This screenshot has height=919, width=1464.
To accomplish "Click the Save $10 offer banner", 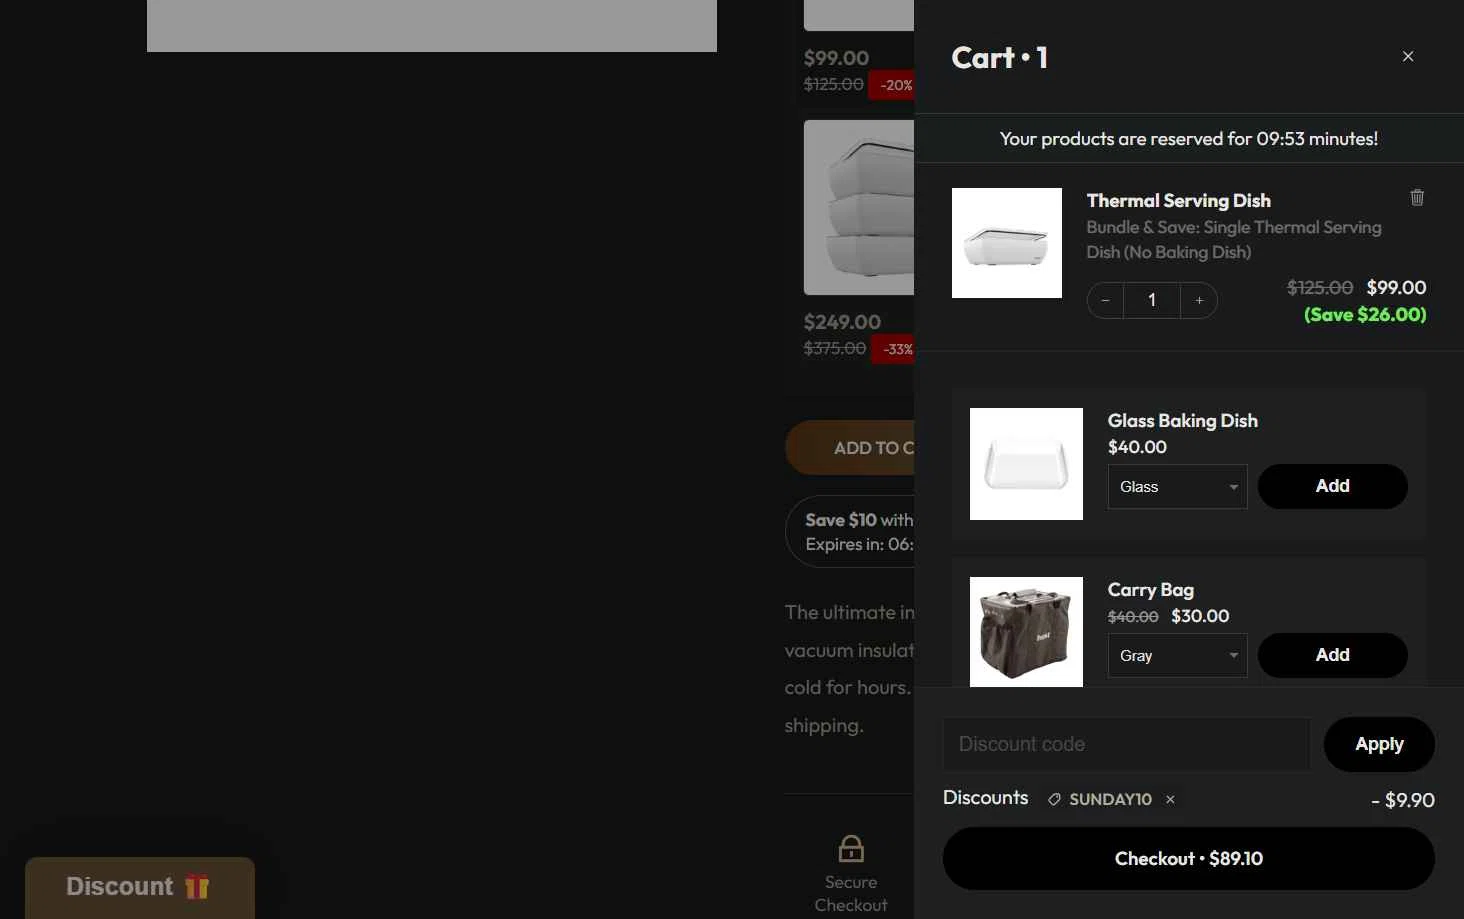I will coord(850,532).
